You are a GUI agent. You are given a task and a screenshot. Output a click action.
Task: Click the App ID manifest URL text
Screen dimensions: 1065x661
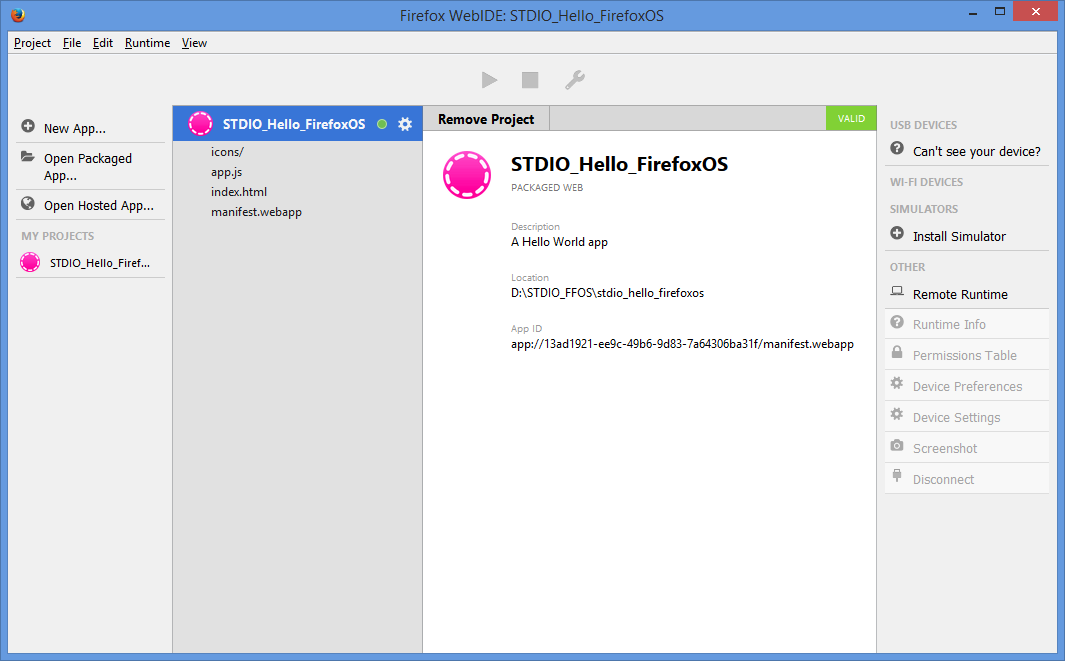682,344
